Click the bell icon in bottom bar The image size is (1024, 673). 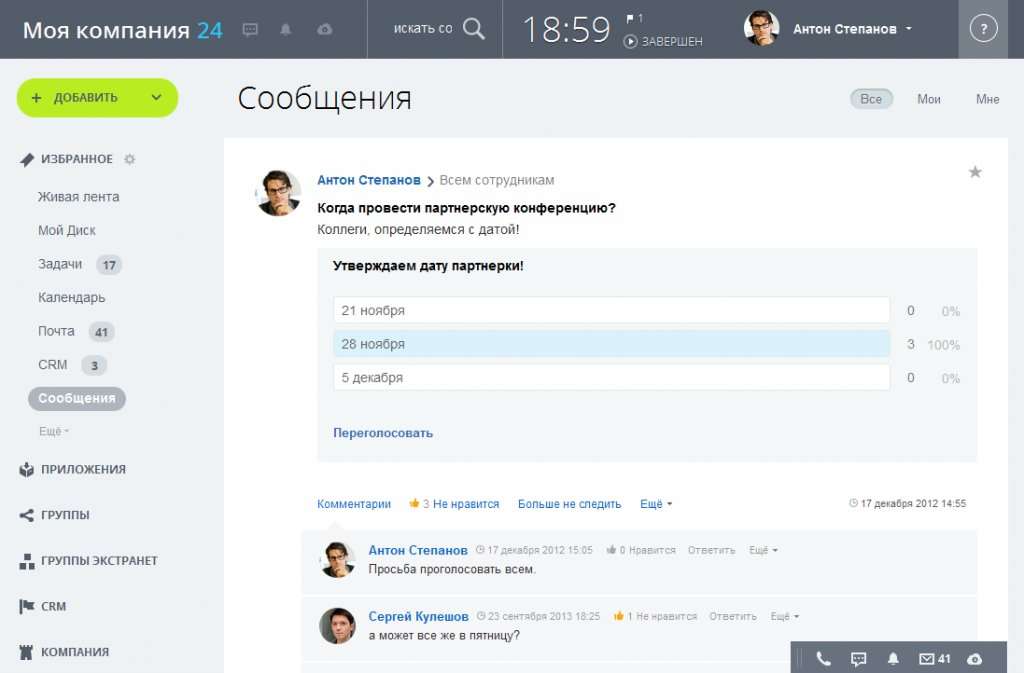pos(893,659)
